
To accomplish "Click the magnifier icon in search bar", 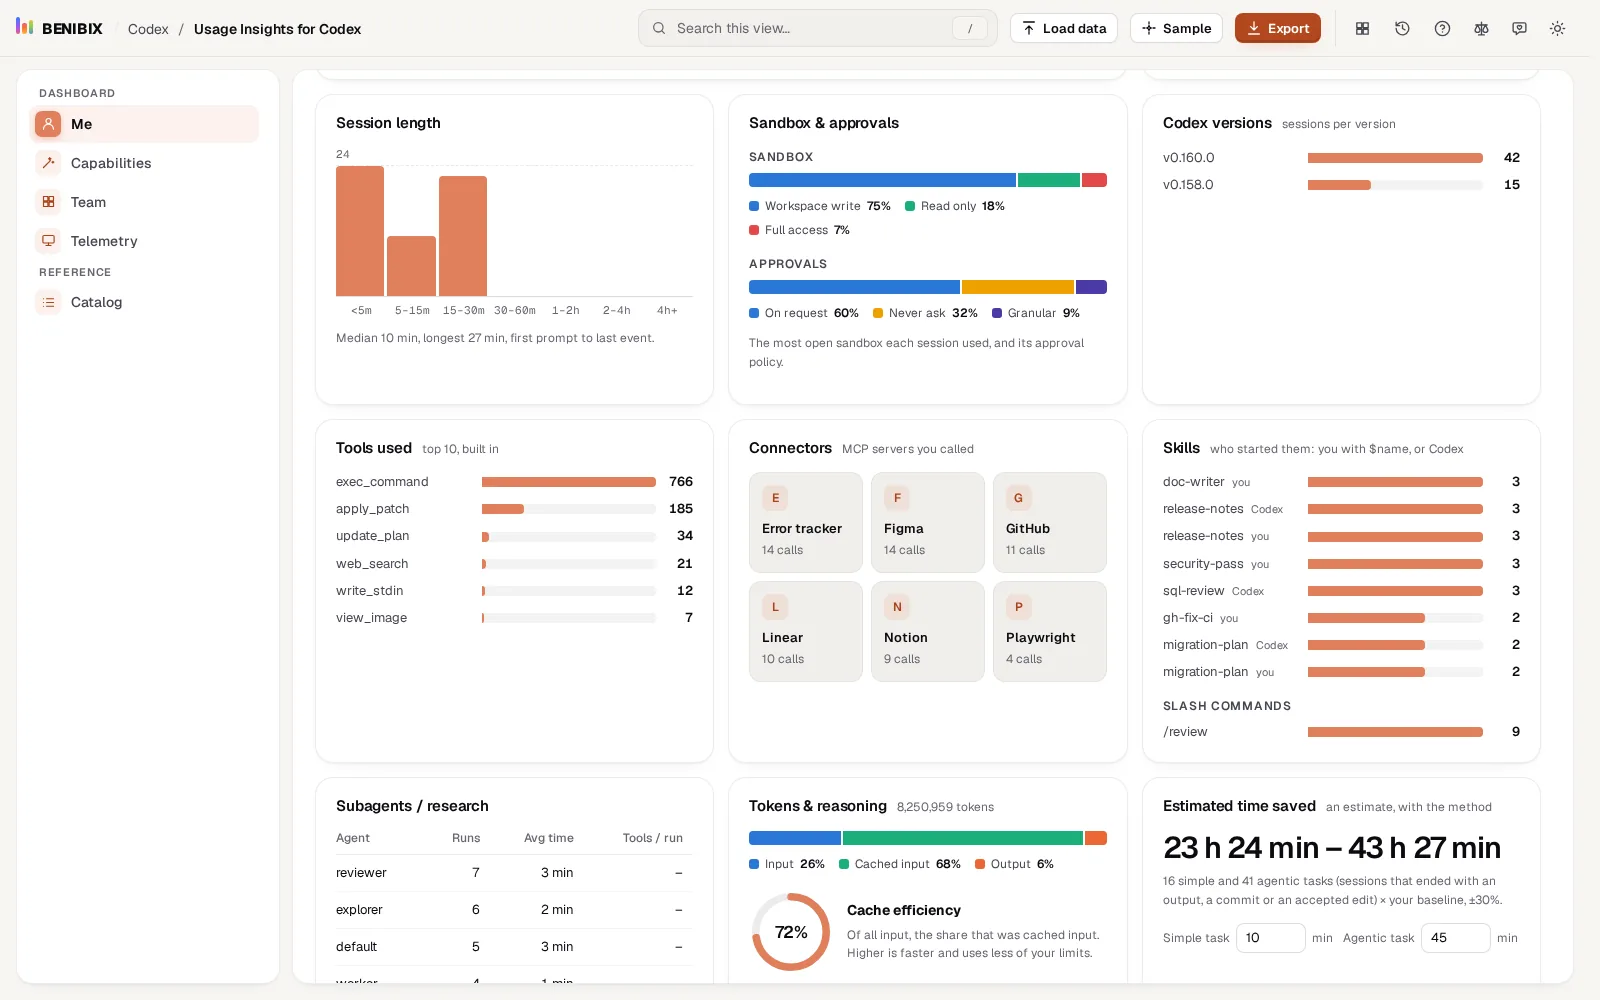I will point(659,28).
